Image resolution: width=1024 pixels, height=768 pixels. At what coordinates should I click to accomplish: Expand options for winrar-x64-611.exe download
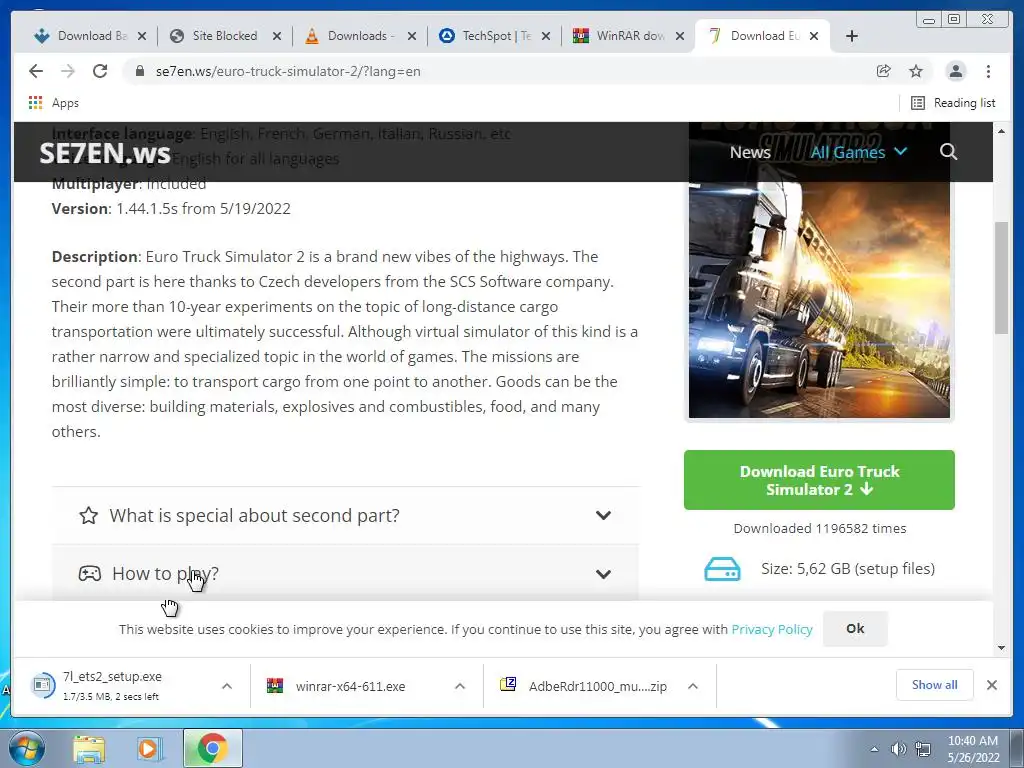(x=460, y=686)
